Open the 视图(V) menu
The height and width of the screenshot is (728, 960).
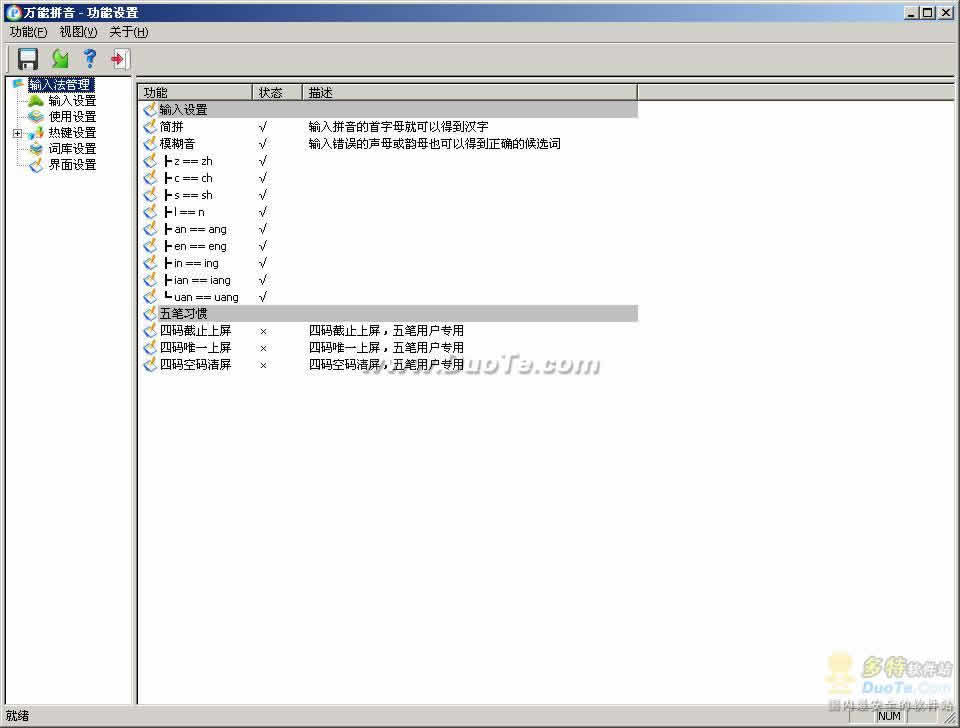(x=78, y=32)
